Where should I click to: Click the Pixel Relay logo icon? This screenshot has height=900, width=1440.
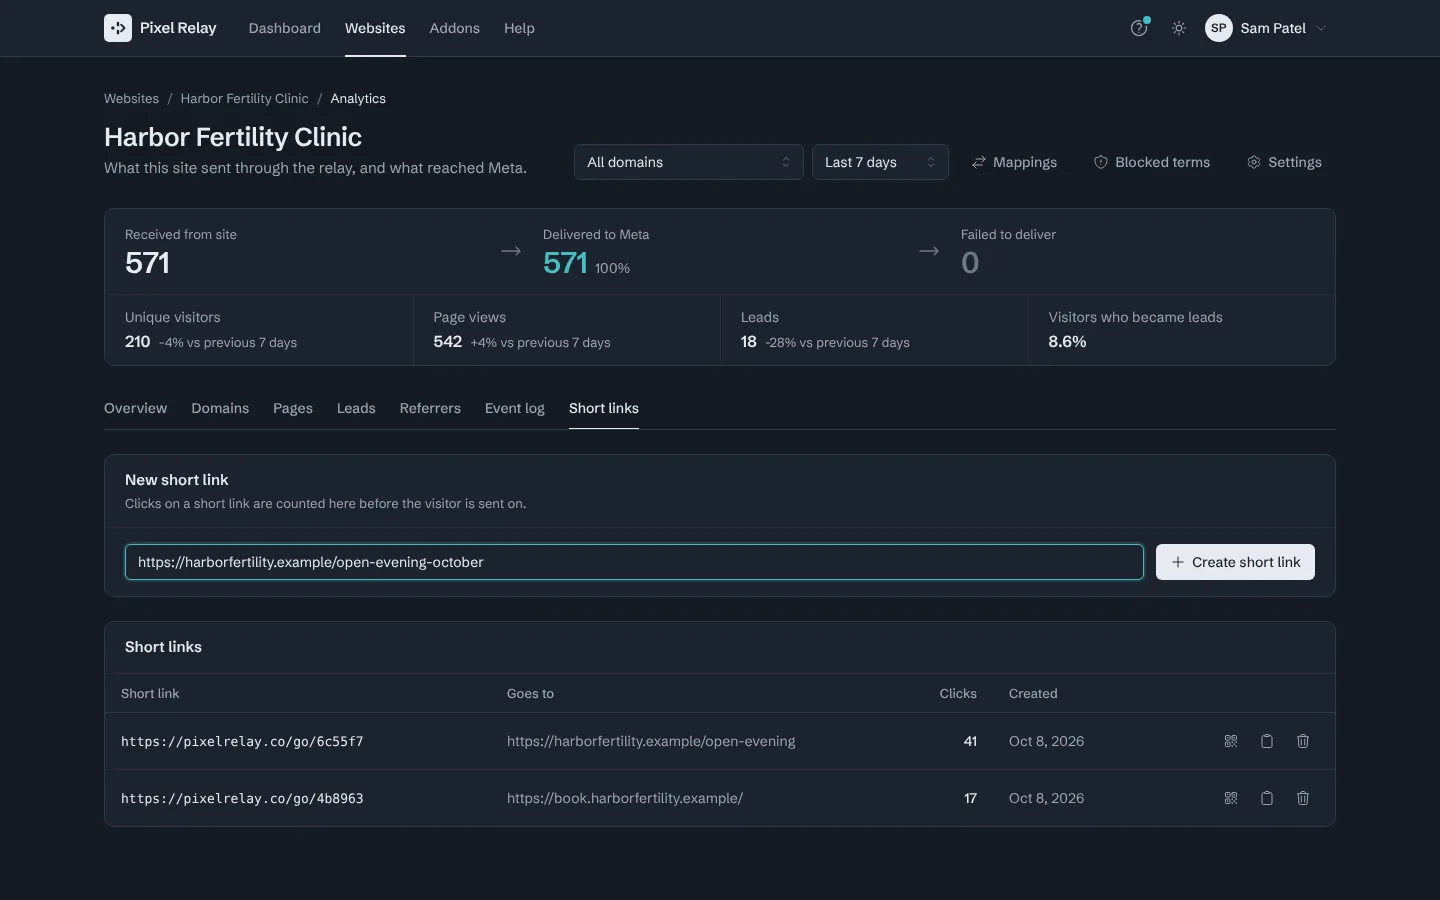coord(118,28)
